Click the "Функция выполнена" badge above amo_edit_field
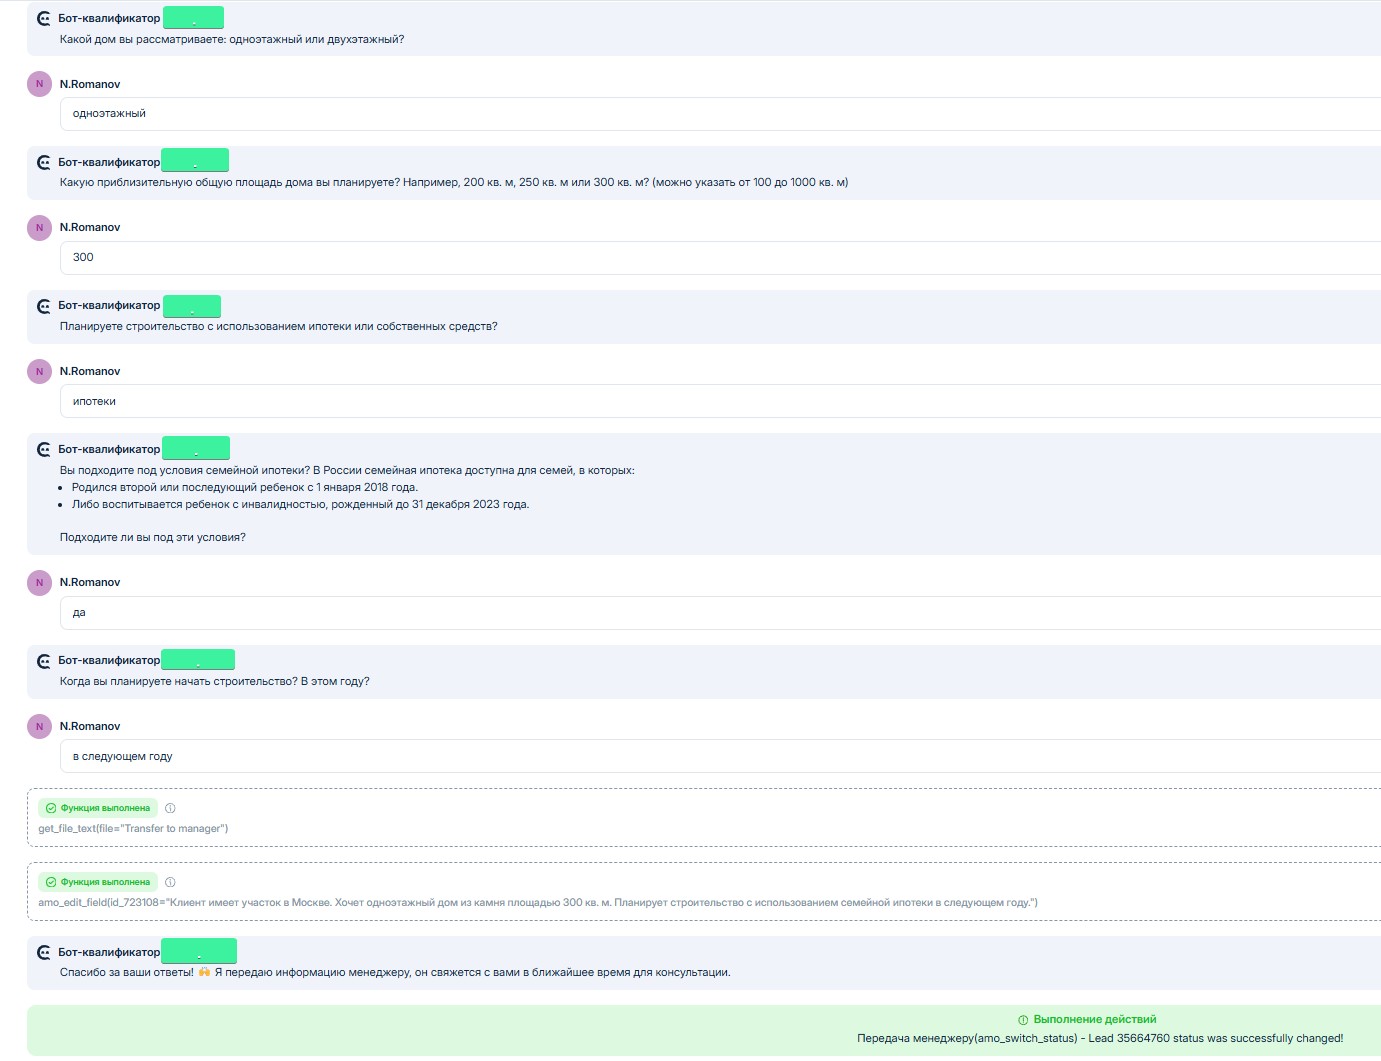Screen dimensions: 1381x1061 pos(97,882)
